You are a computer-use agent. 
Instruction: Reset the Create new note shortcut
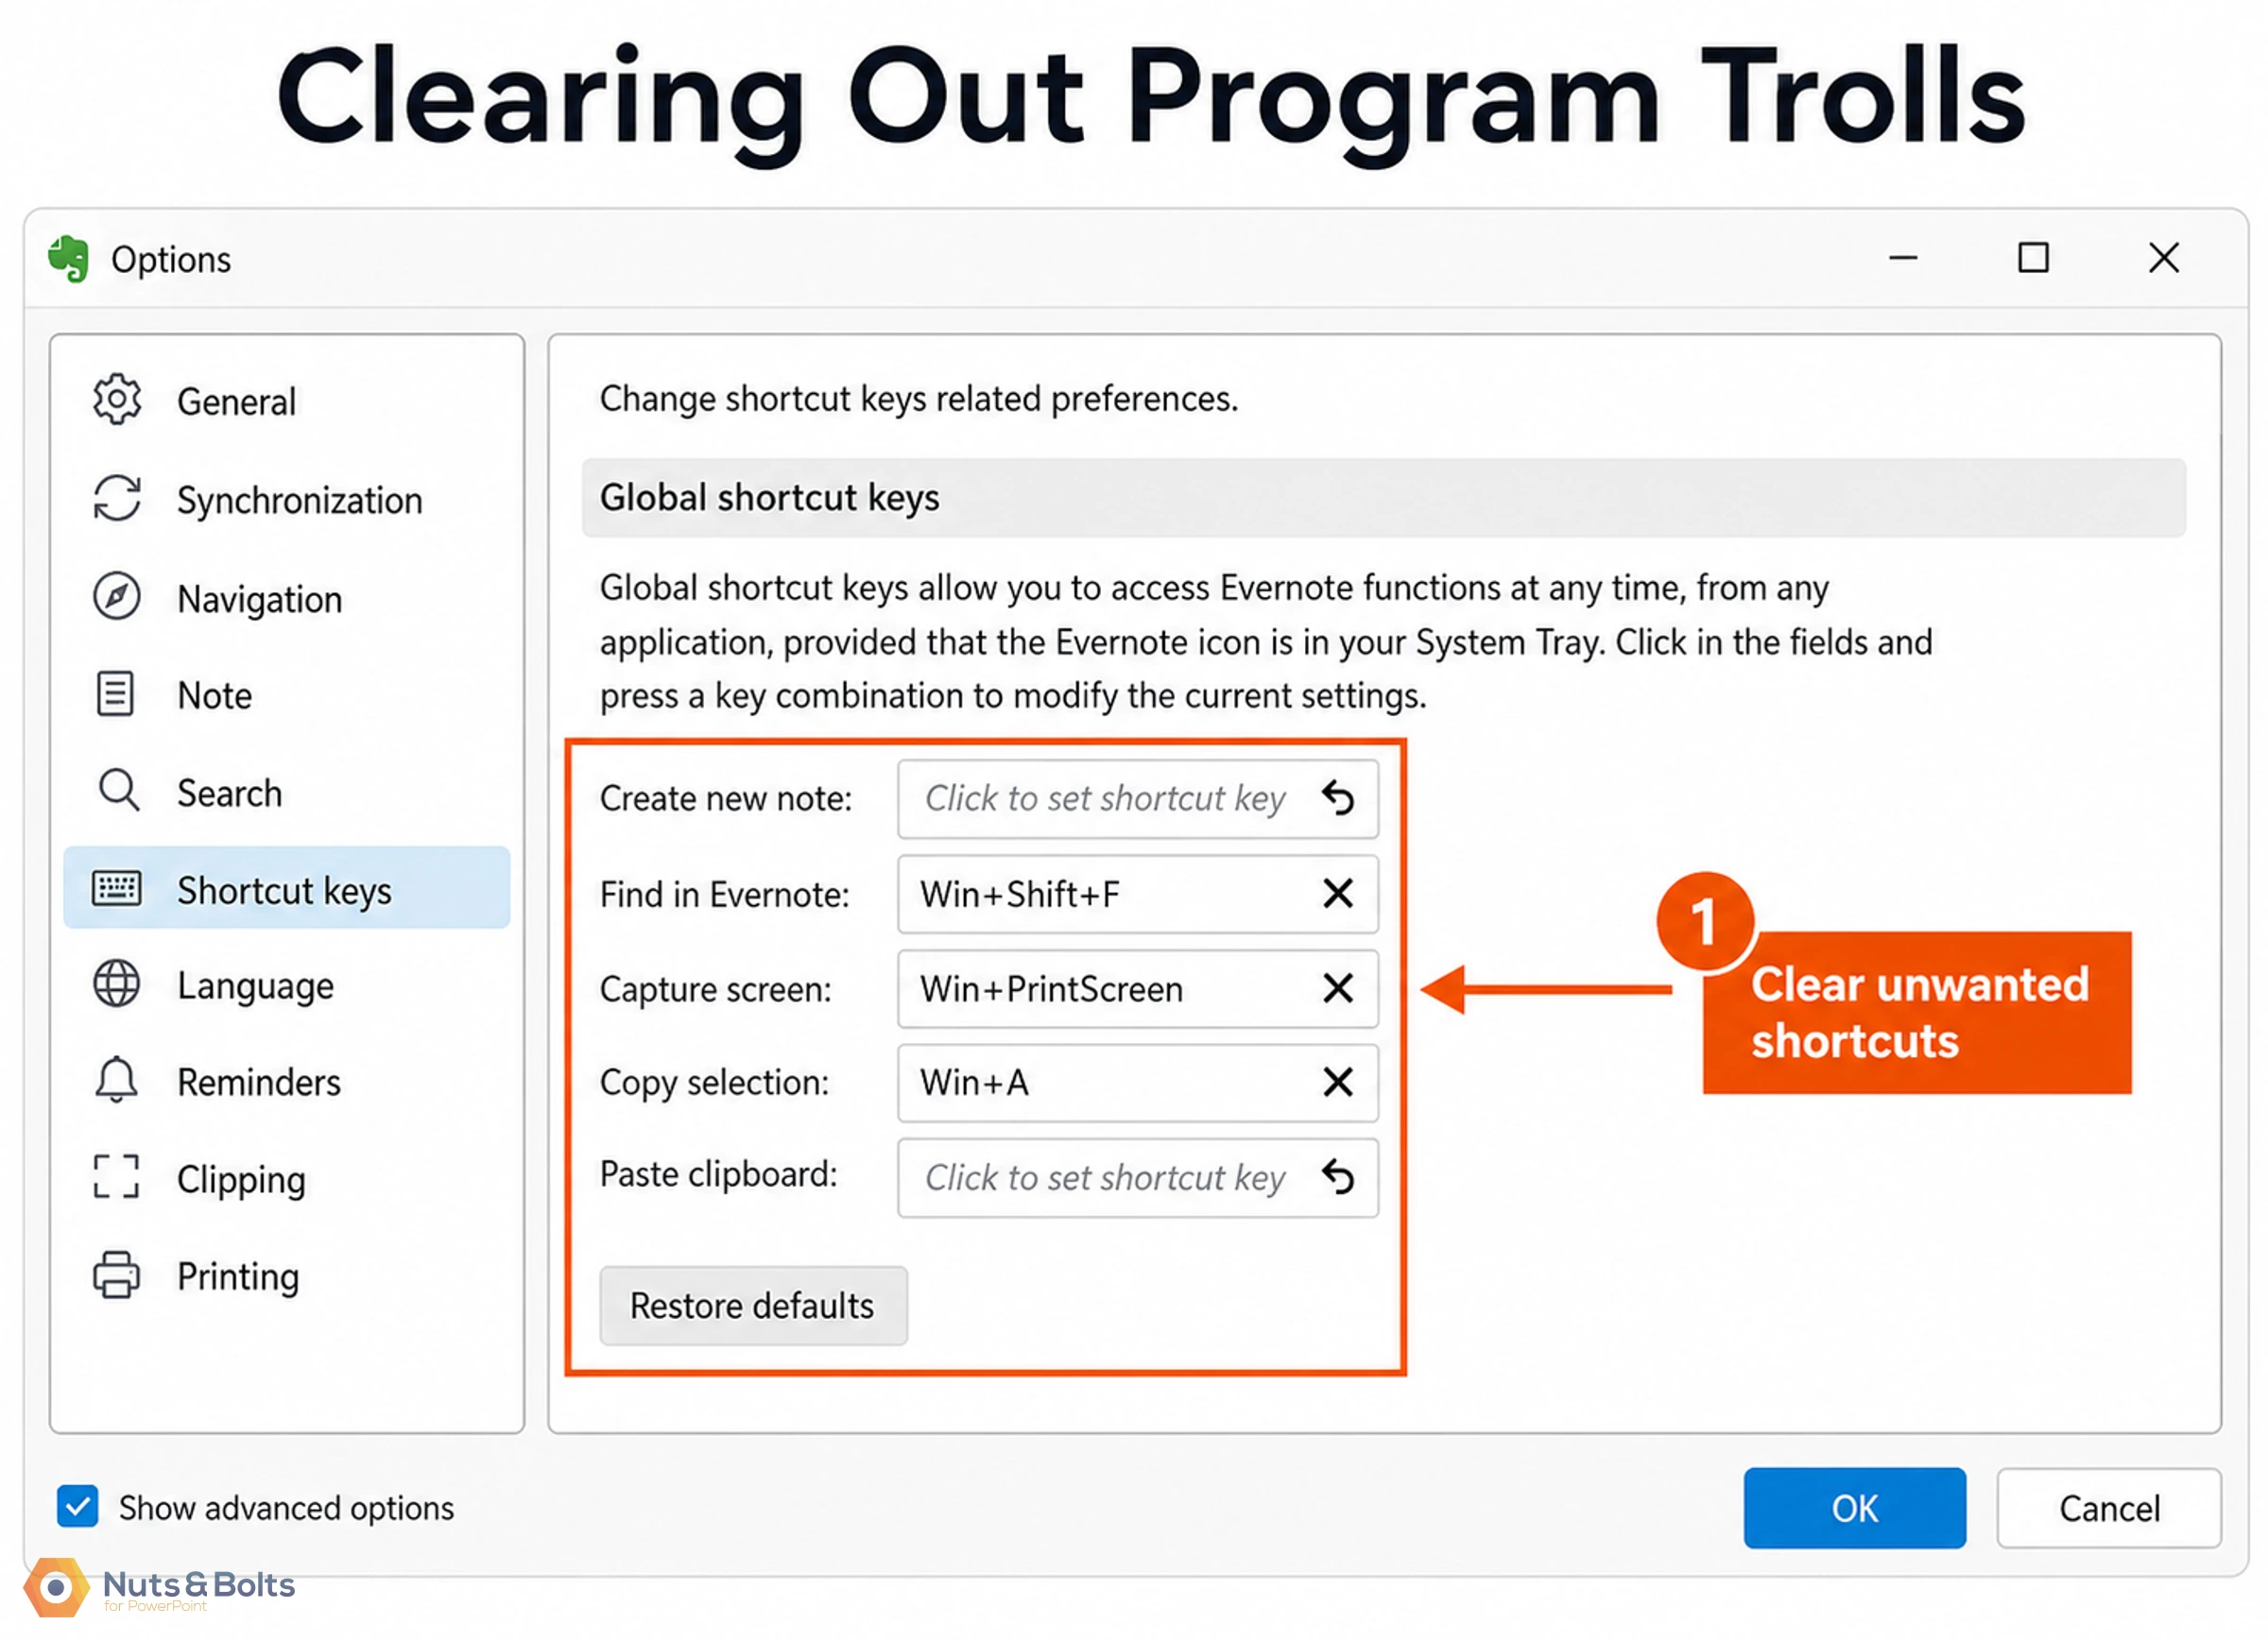(1338, 798)
